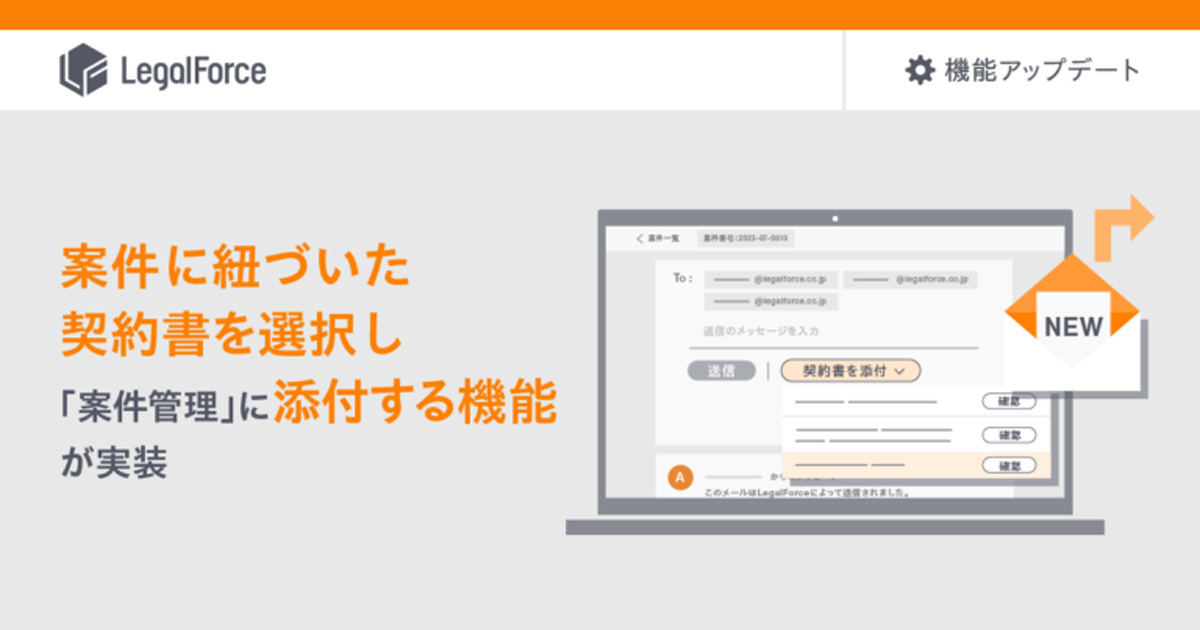The height and width of the screenshot is (630, 1200).
Task: Click the LegalForce logo icon
Action: coord(83,70)
